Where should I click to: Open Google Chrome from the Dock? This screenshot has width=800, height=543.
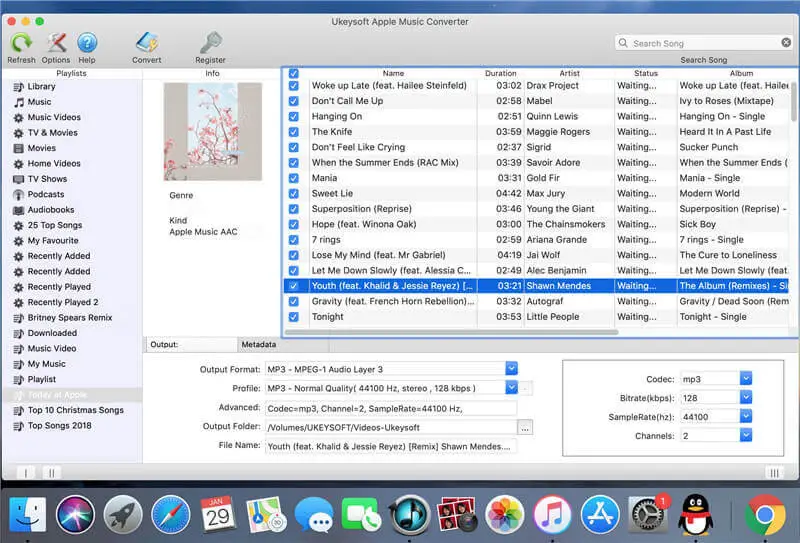point(764,515)
